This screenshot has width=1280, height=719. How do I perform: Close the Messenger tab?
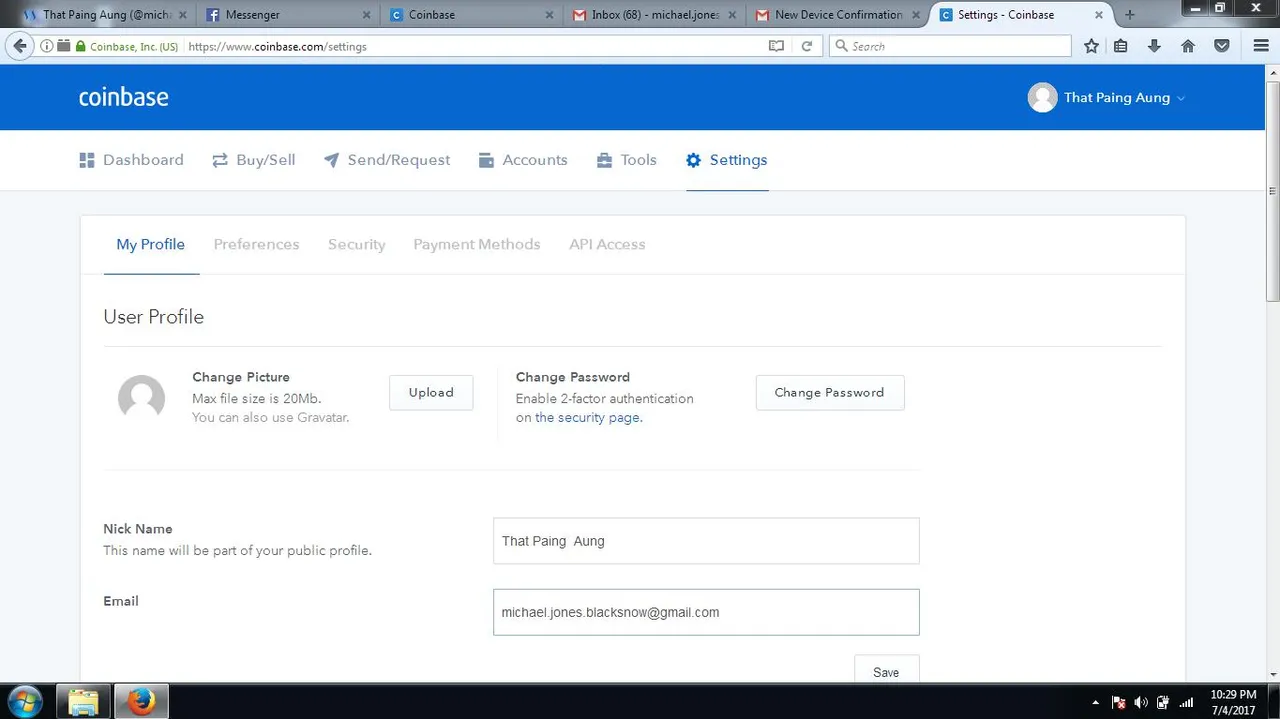pyautogui.click(x=366, y=15)
